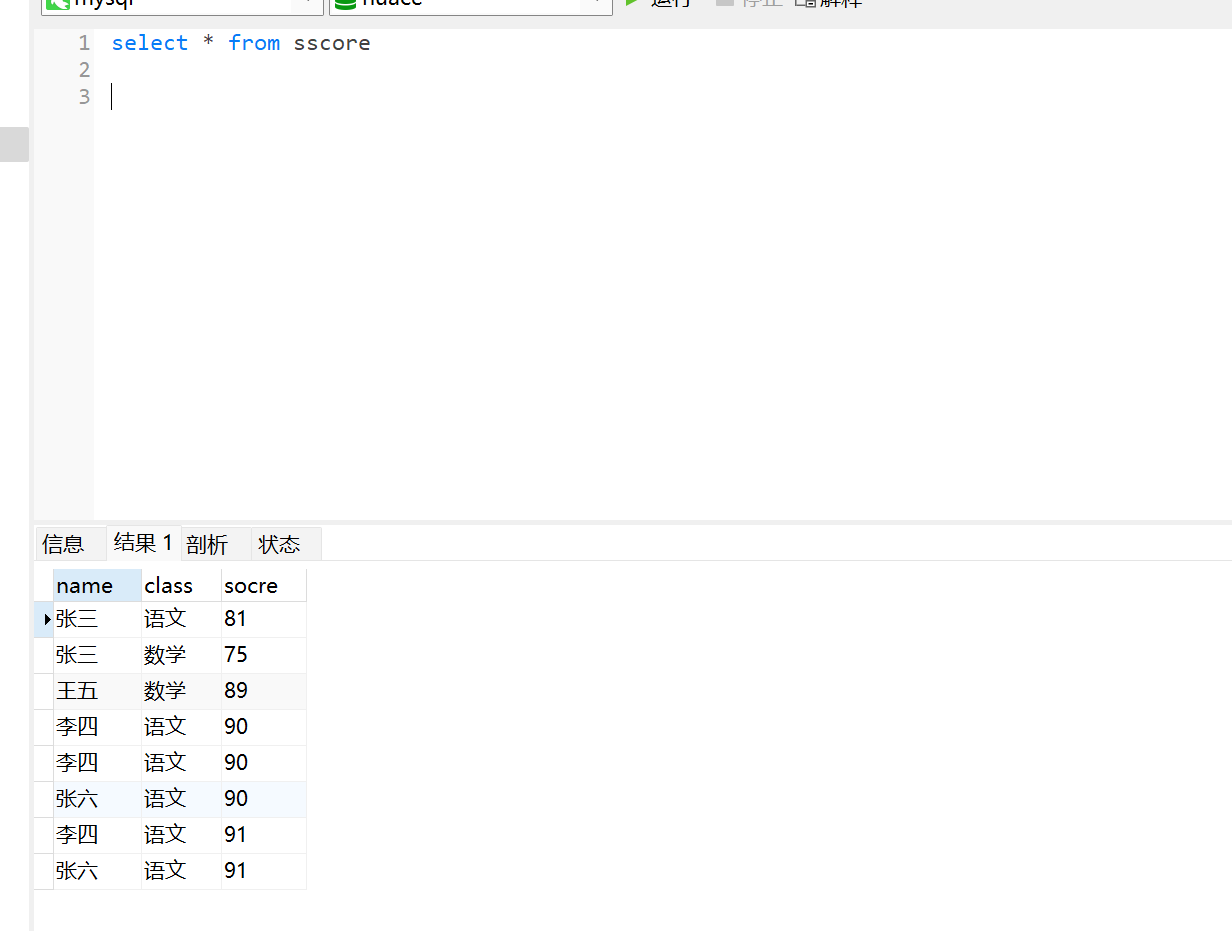This screenshot has height=931, width=1232.
Task: Click line number 3 in the gutter
Action: (x=84, y=97)
